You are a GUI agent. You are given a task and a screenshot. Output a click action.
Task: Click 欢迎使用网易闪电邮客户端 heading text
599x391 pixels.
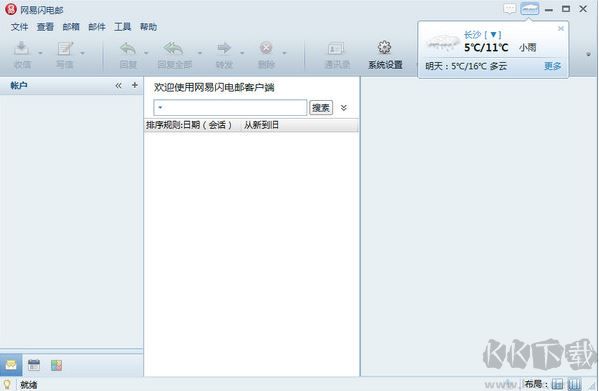coord(214,87)
